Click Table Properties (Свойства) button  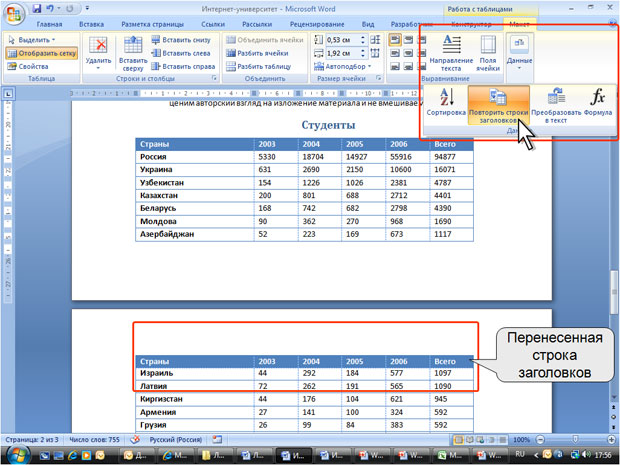28,66
